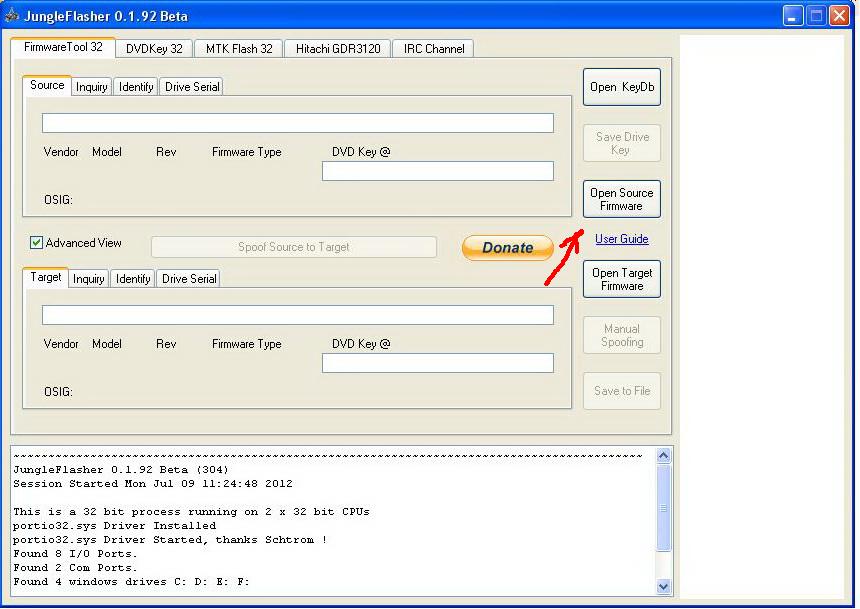Select the Source panel Inquiry tab
This screenshot has height=609, width=860.
tap(92, 87)
